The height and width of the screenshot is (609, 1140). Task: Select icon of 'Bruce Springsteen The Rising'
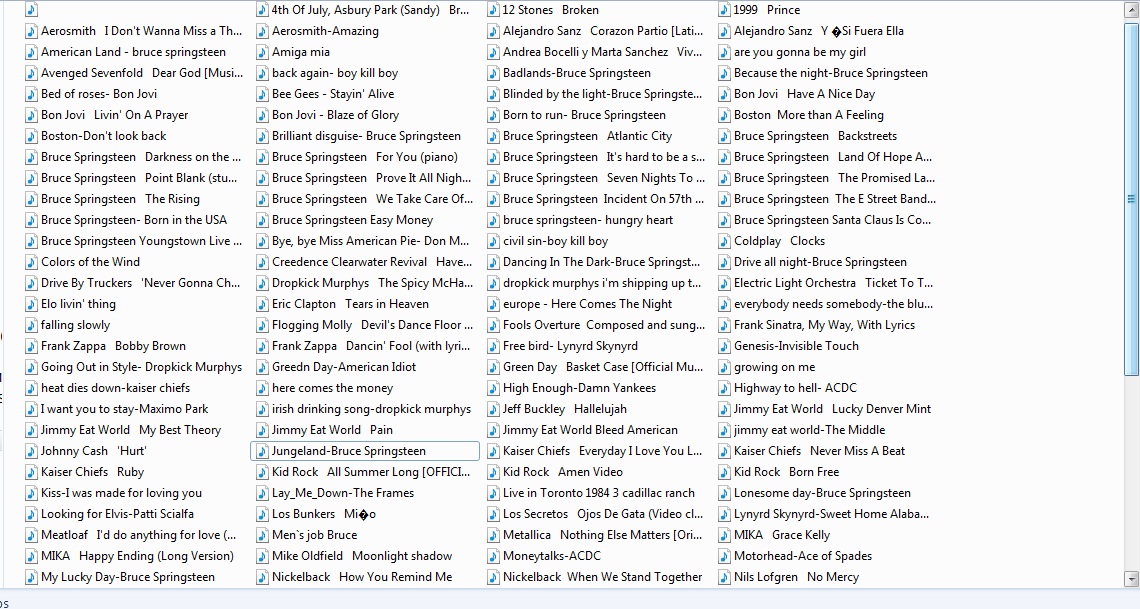(x=31, y=199)
